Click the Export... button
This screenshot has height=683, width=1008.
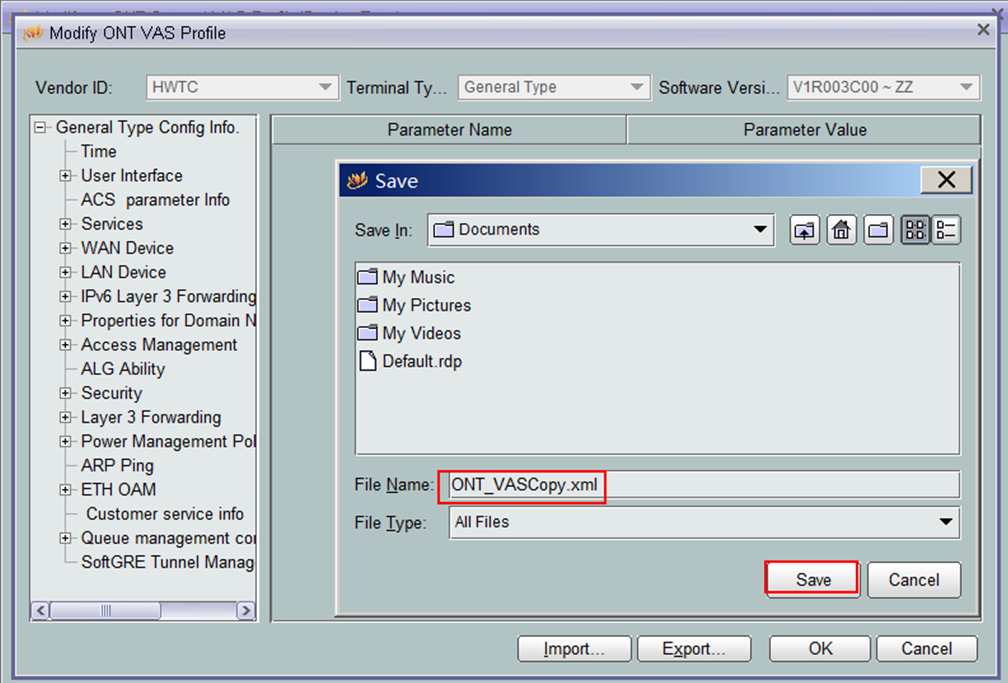click(693, 649)
